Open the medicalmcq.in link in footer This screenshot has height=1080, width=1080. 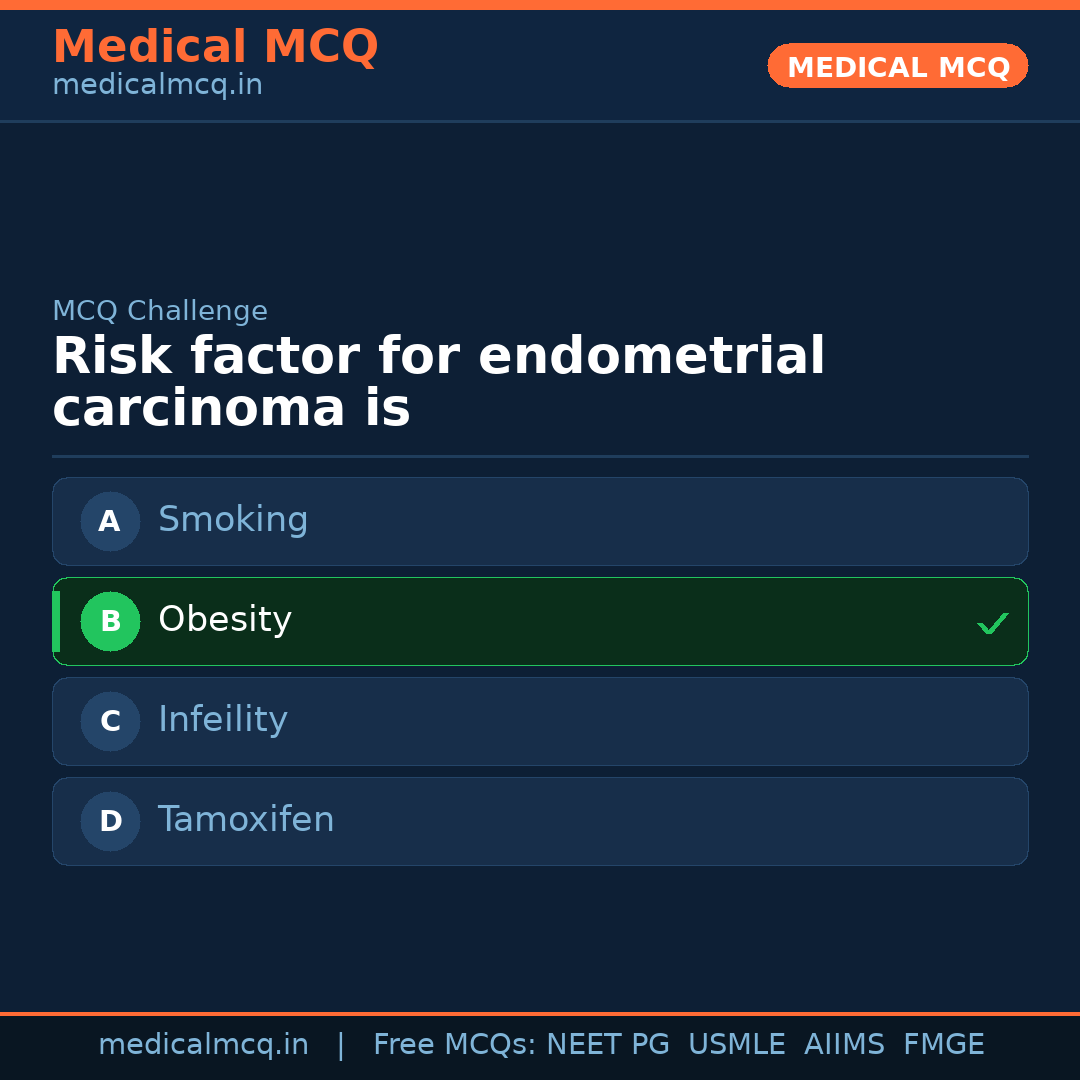point(203,1045)
